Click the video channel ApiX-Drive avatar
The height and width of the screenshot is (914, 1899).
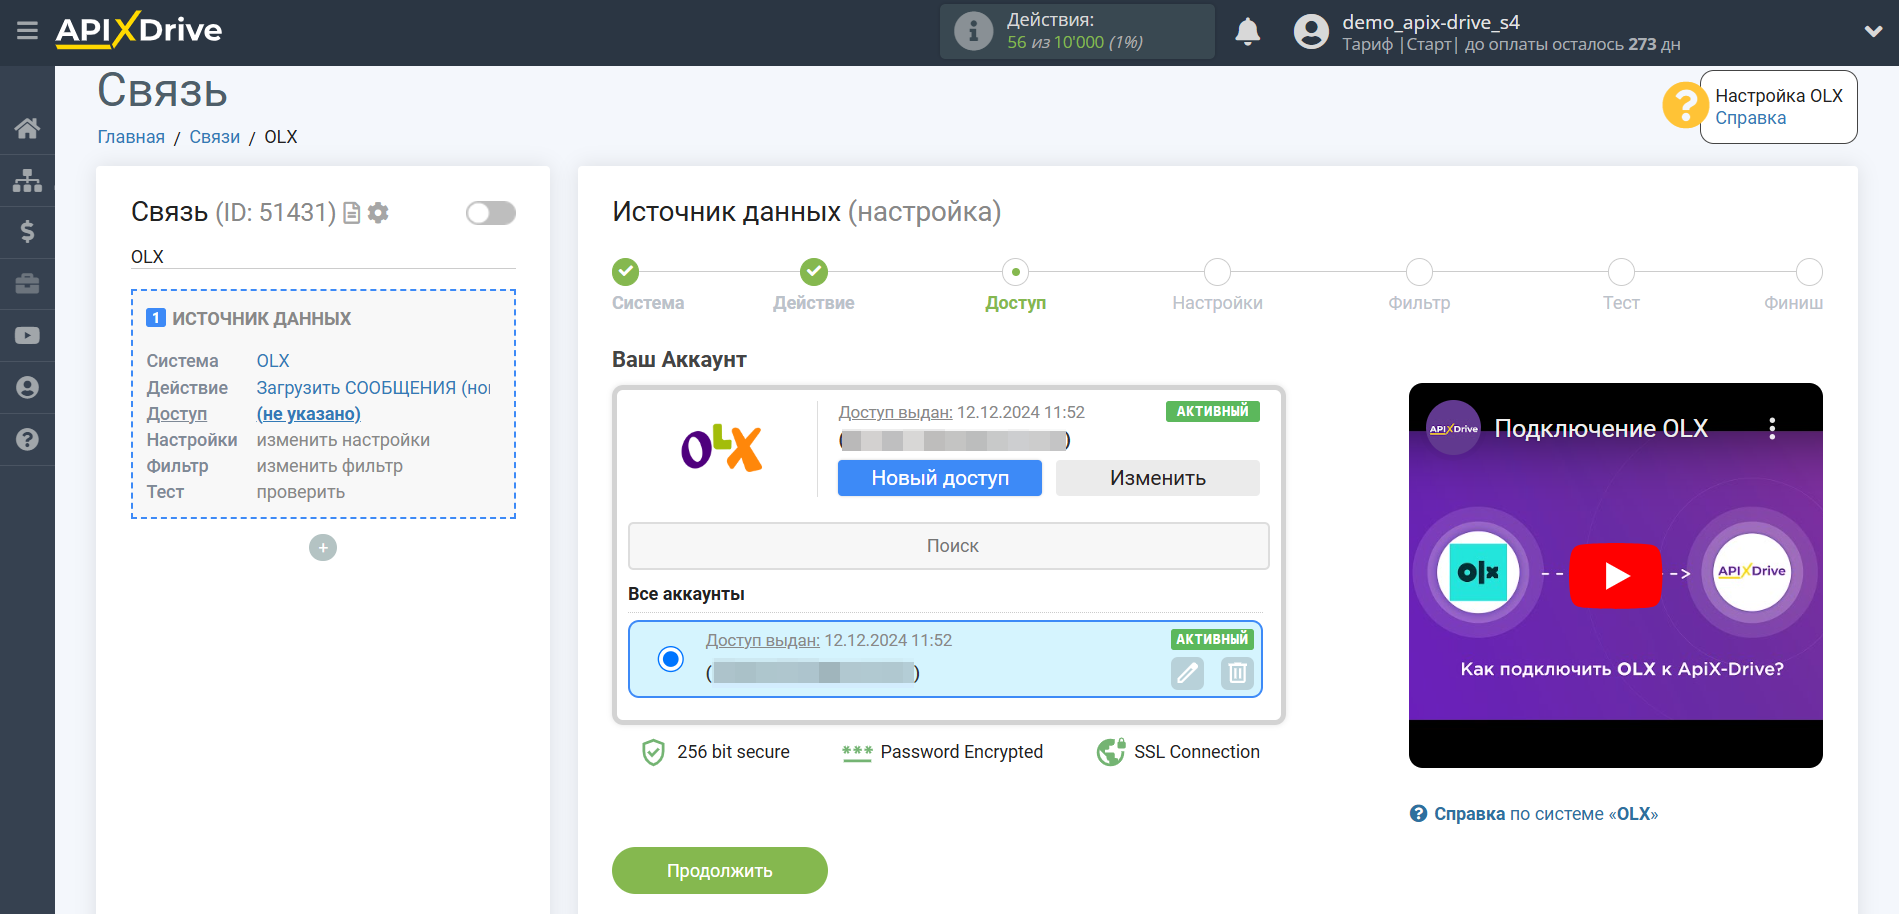click(x=1453, y=428)
